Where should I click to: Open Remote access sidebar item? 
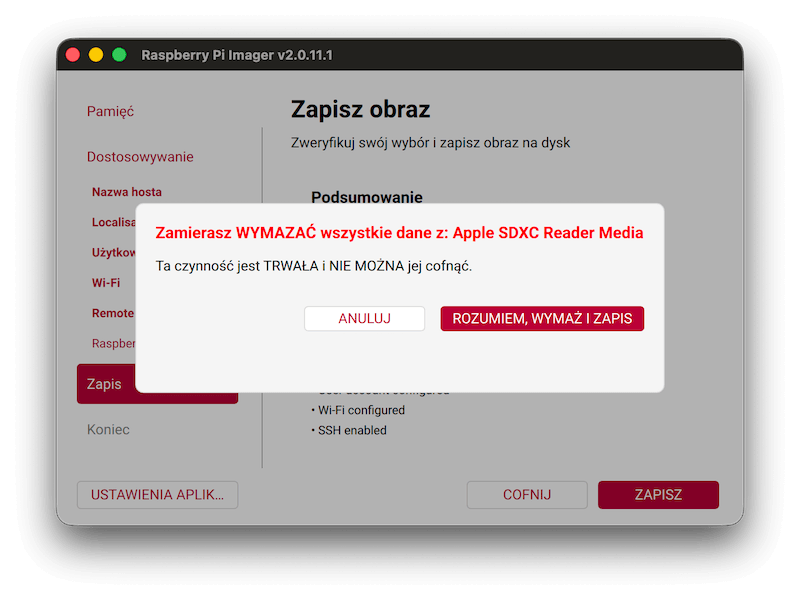tap(113, 313)
